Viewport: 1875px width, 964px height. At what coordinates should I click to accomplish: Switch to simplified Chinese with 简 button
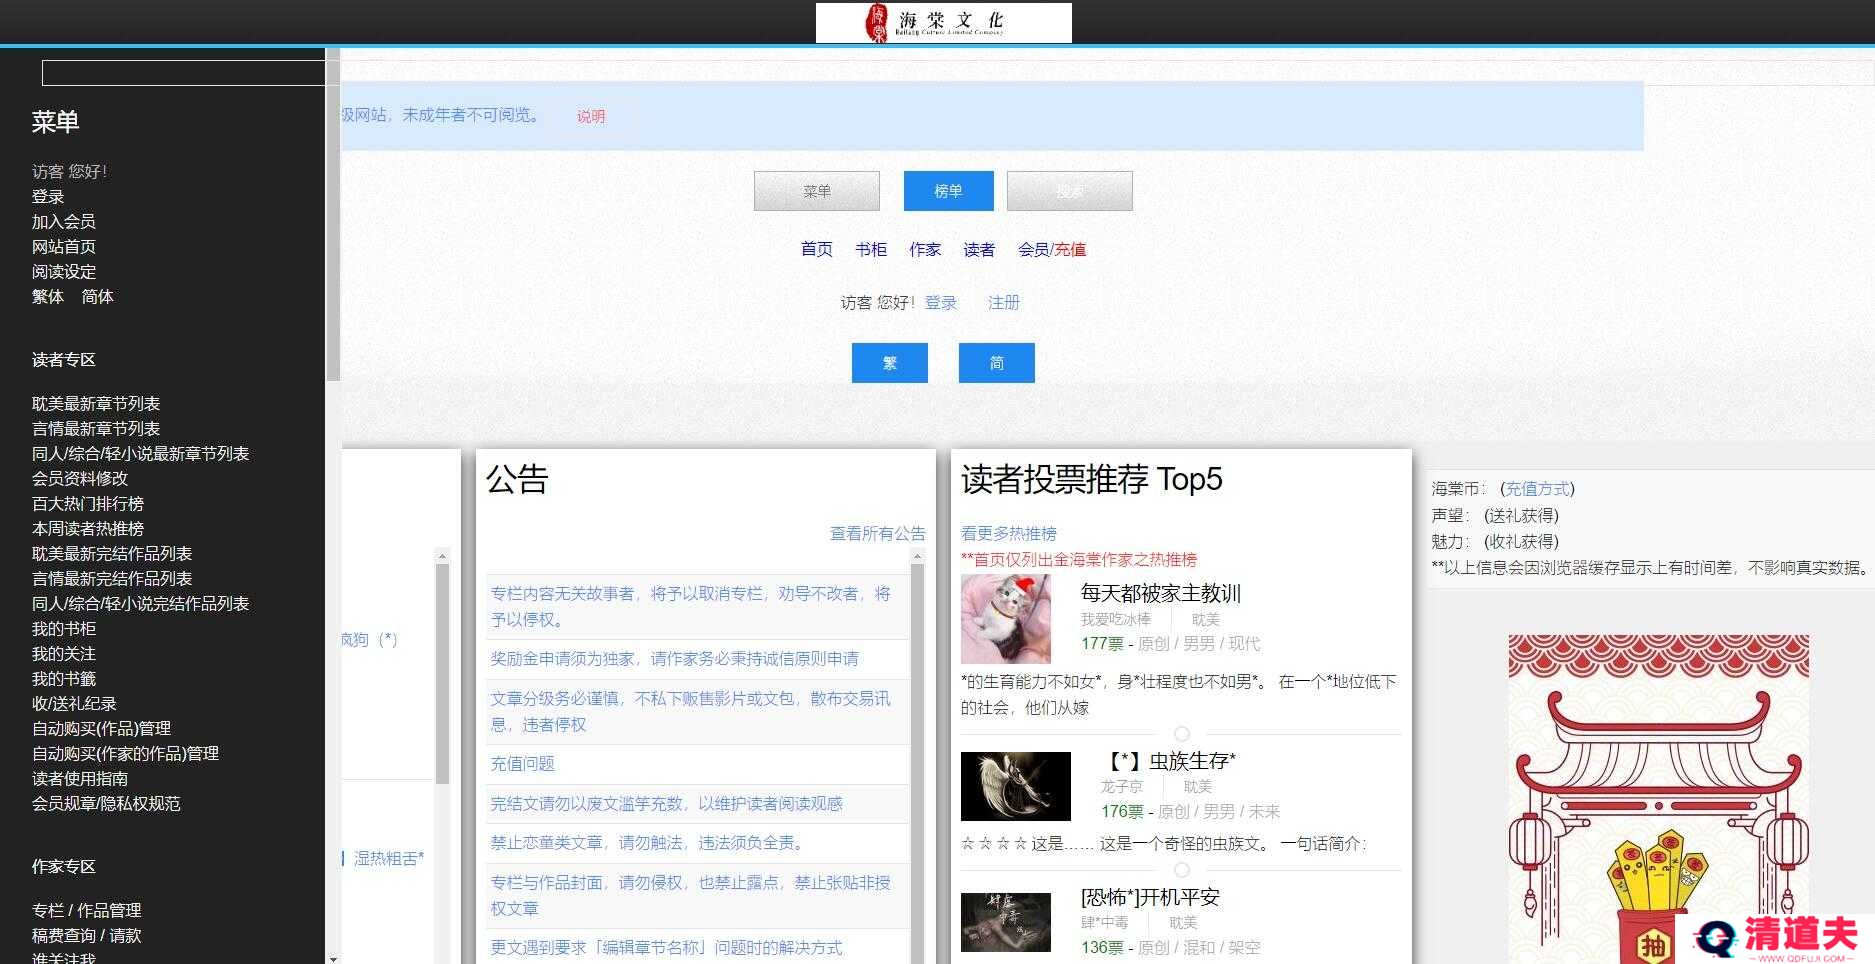tap(996, 363)
